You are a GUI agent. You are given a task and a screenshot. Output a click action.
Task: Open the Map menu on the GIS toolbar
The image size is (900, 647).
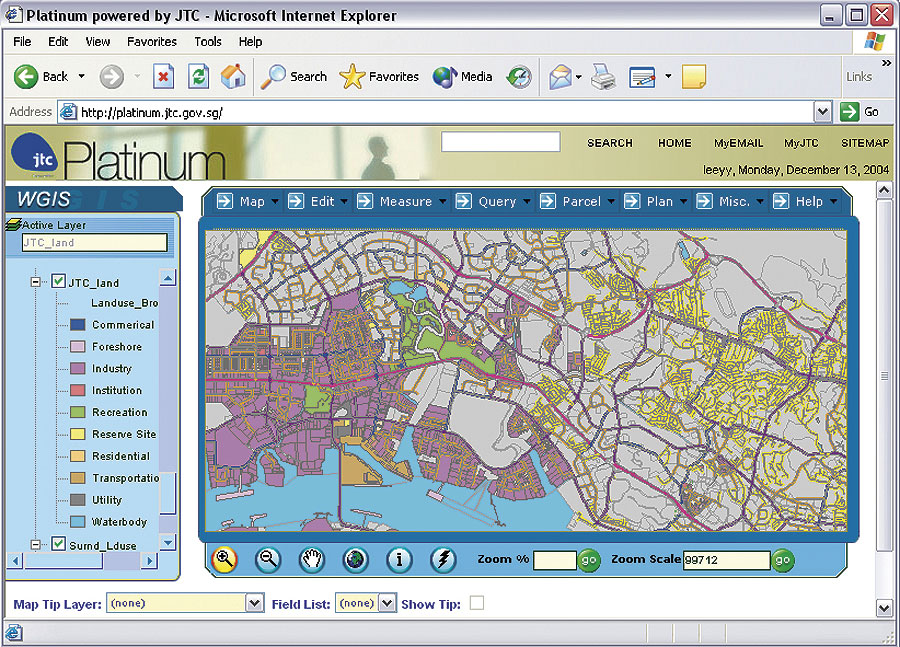(x=247, y=202)
